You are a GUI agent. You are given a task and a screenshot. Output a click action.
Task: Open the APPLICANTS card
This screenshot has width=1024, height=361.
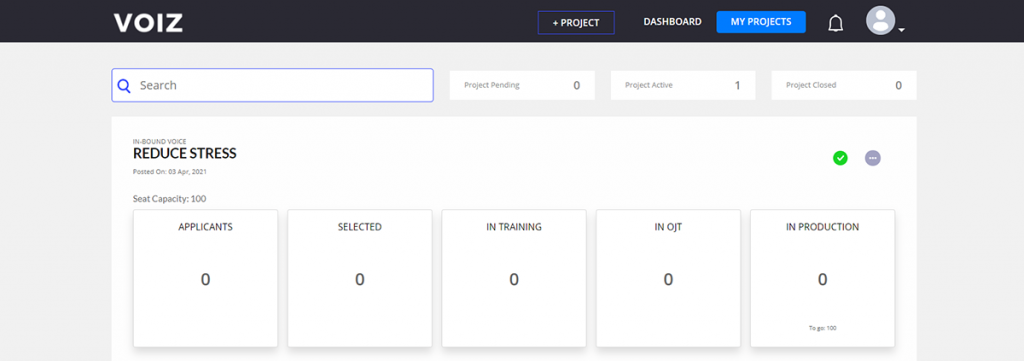coord(206,278)
